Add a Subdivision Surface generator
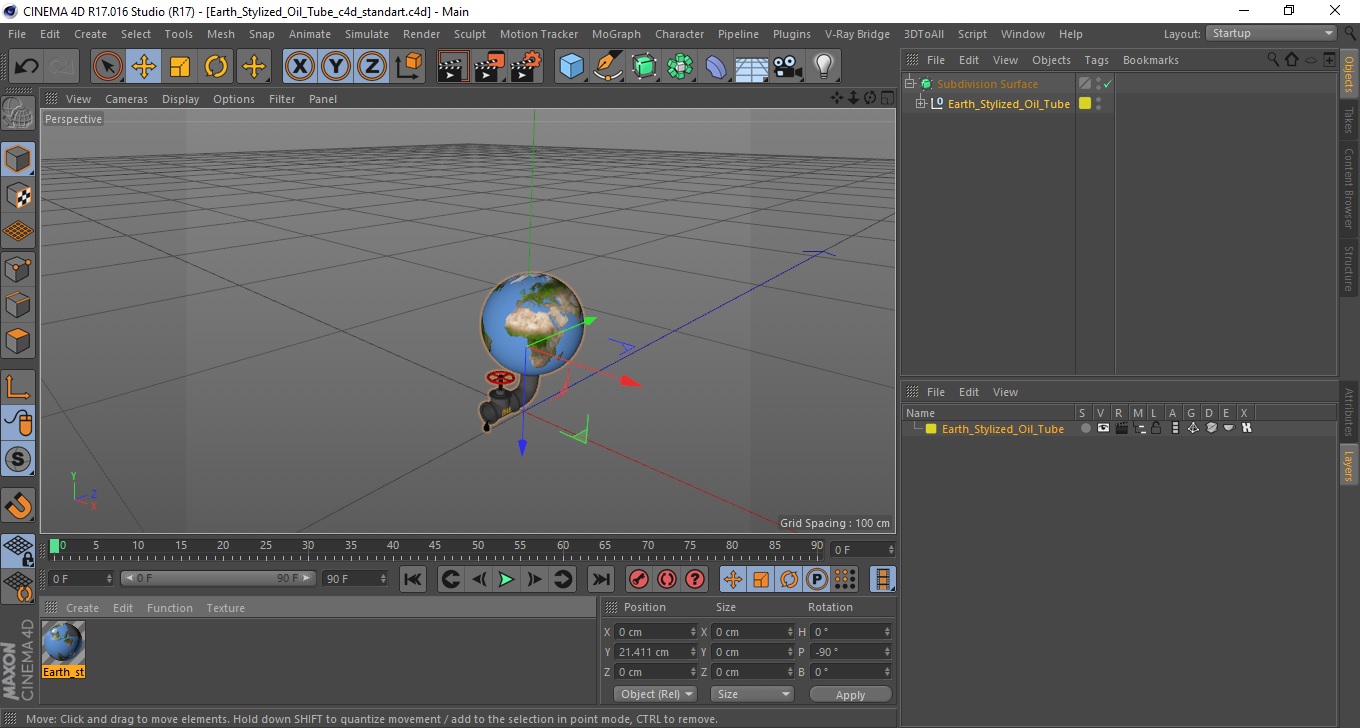This screenshot has width=1360, height=728. coord(644,67)
